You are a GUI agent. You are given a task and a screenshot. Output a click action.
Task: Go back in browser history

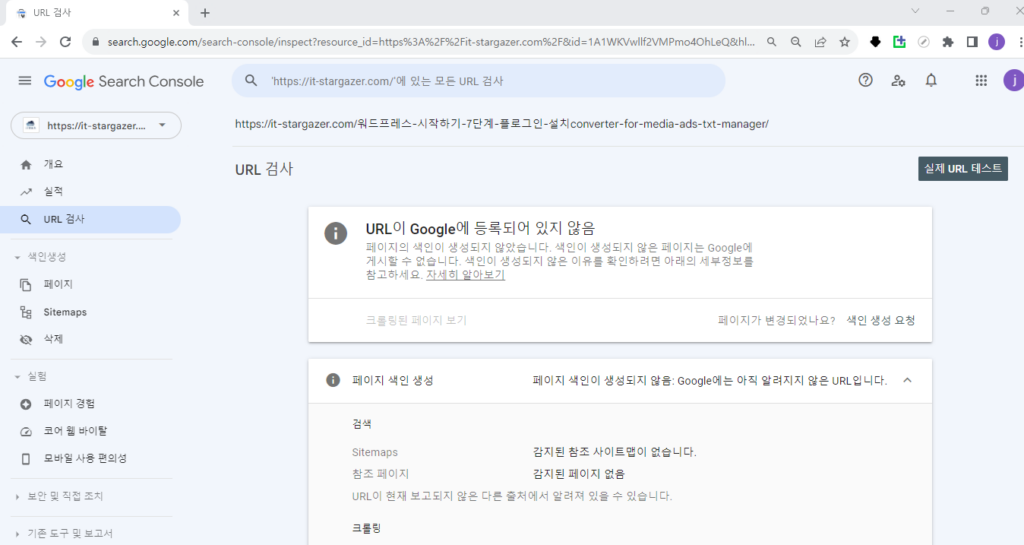point(16,42)
